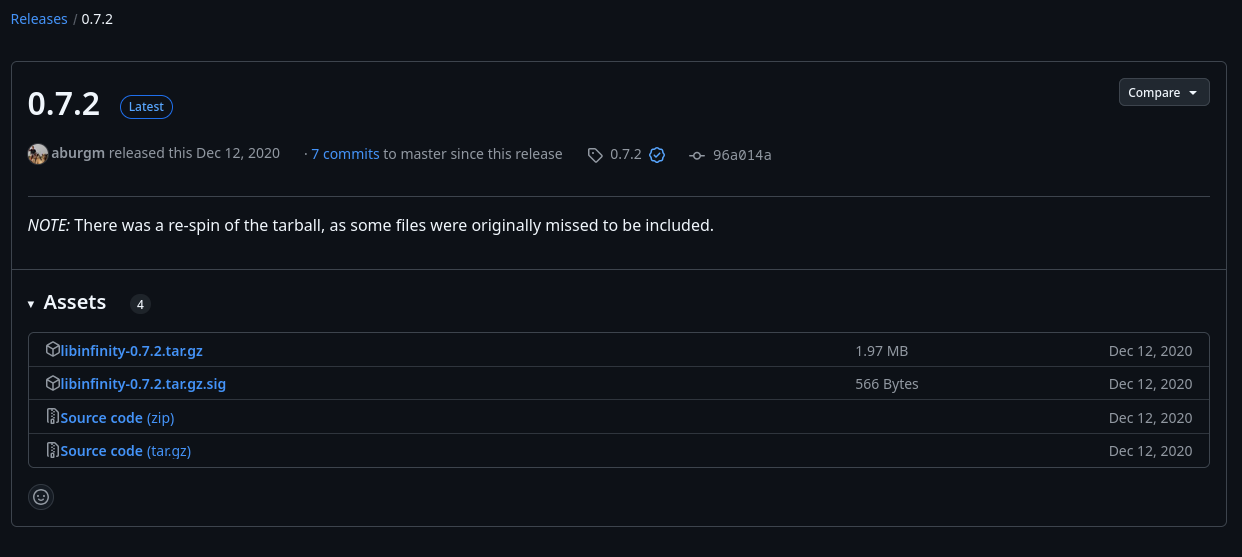Click the verified signature badge icon
Screen dimensions: 1242x557
(657, 155)
